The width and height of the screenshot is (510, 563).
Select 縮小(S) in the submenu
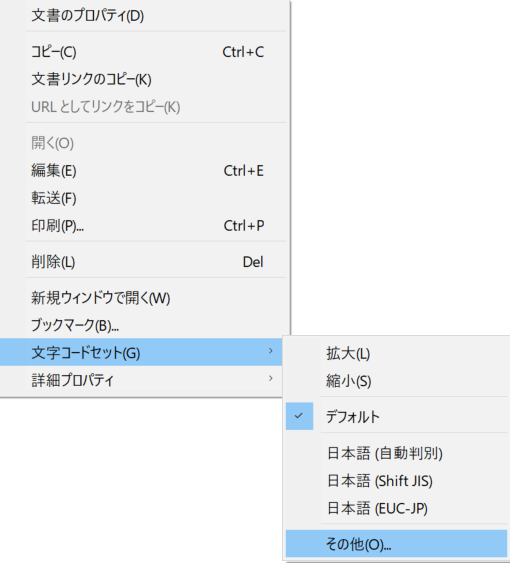[397, 381]
